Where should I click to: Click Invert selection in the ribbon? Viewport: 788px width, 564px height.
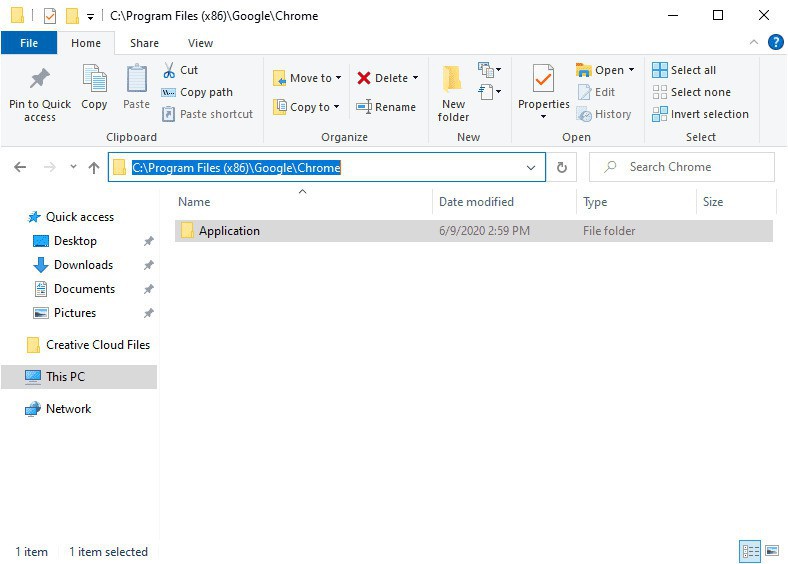(x=700, y=114)
